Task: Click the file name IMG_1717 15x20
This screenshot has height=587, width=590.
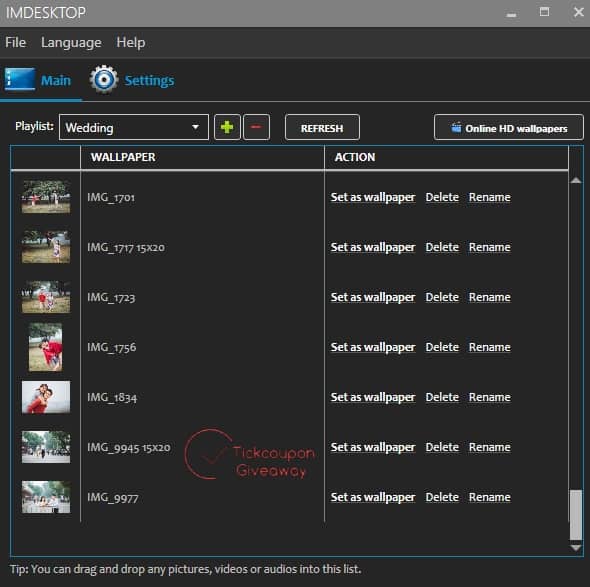Action: tap(126, 248)
